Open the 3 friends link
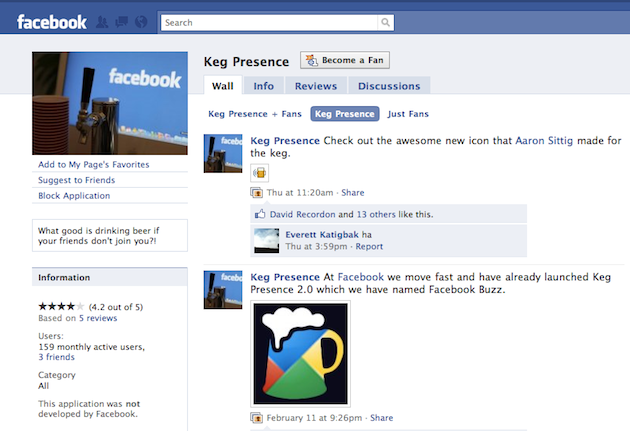The height and width of the screenshot is (431, 630). 56,357
